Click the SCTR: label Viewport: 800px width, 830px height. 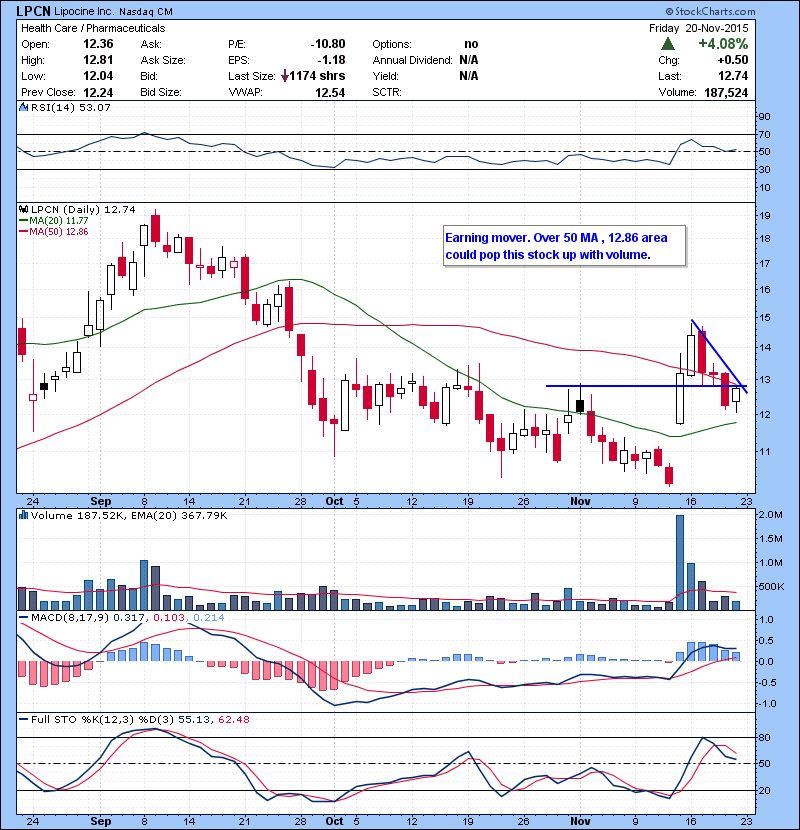coord(387,92)
